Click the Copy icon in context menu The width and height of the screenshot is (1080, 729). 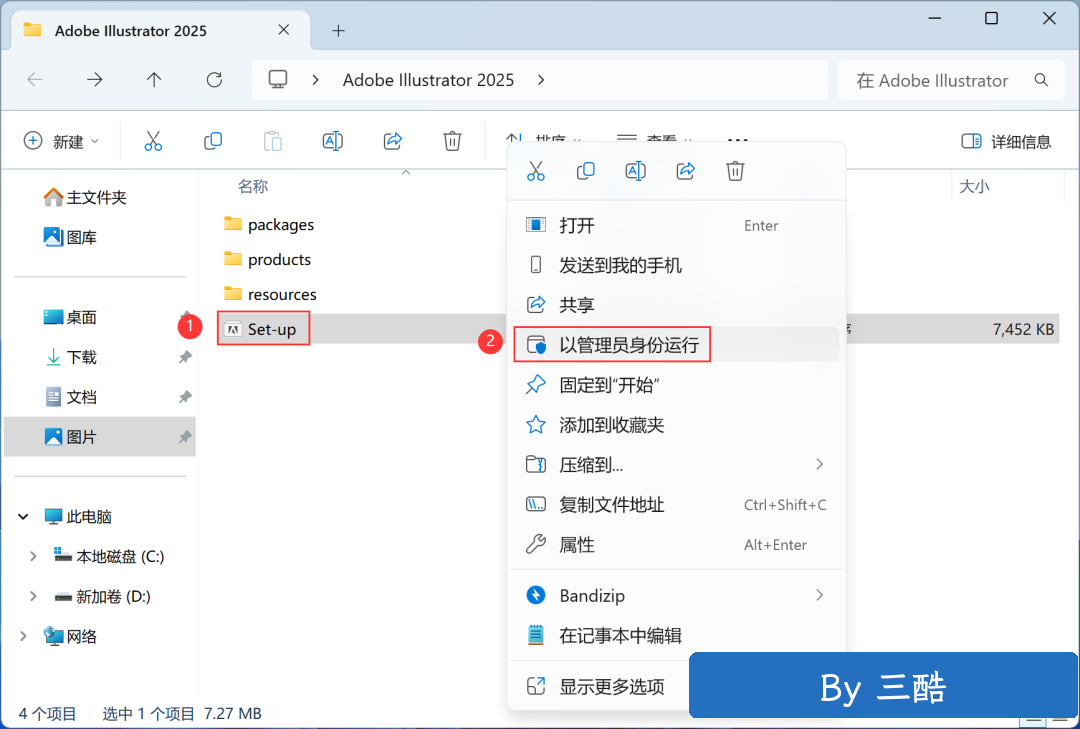click(585, 171)
